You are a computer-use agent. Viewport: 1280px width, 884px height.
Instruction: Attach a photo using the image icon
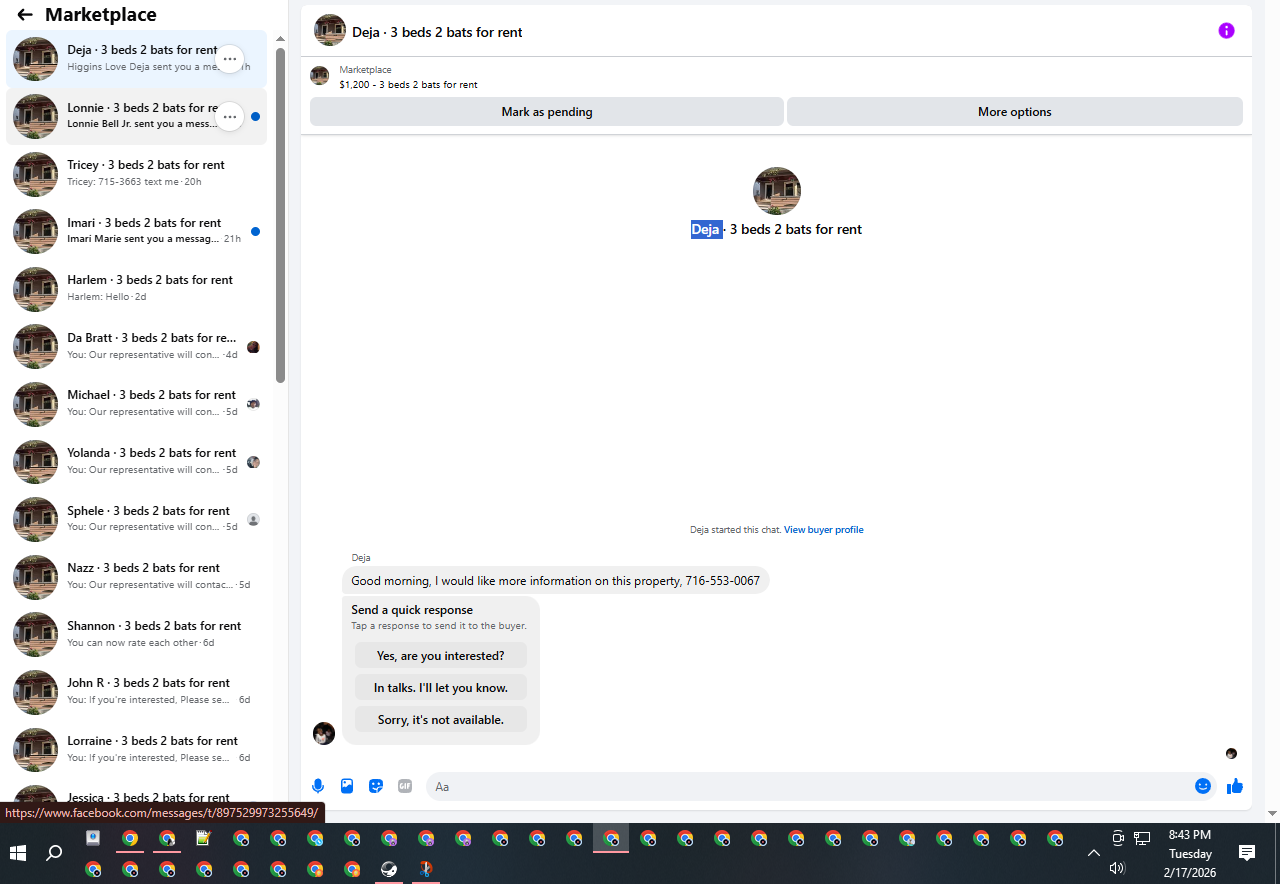click(x=347, y=786)
